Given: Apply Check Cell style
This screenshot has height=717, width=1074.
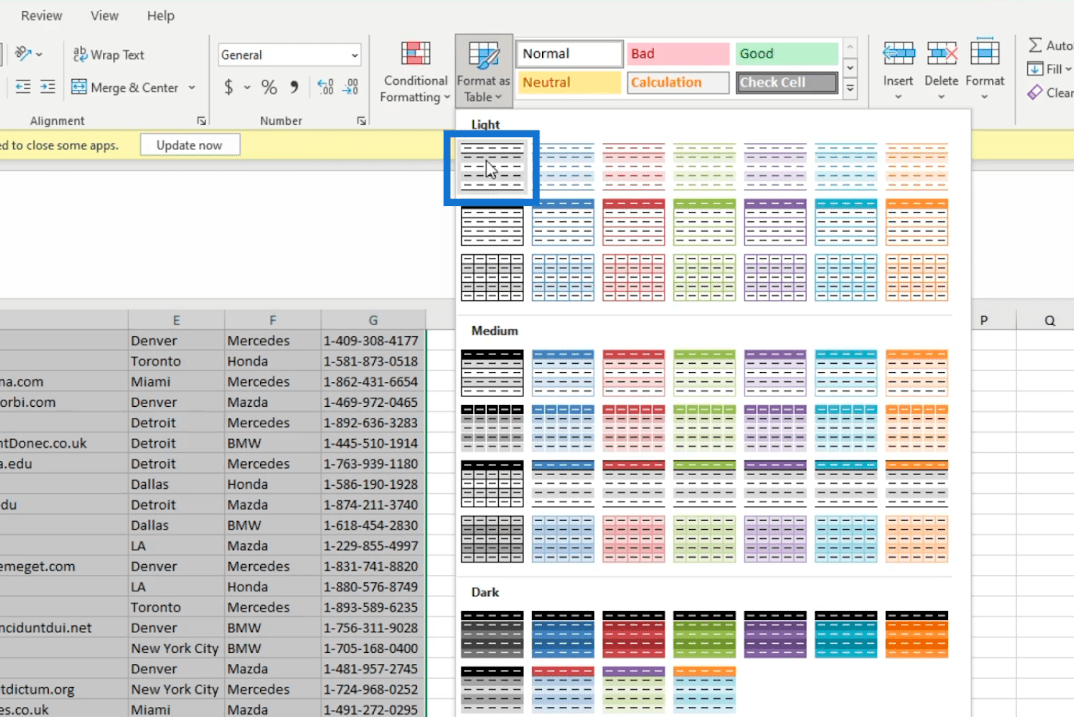Looking at the screenshot, I should click(x=787, y=82).
